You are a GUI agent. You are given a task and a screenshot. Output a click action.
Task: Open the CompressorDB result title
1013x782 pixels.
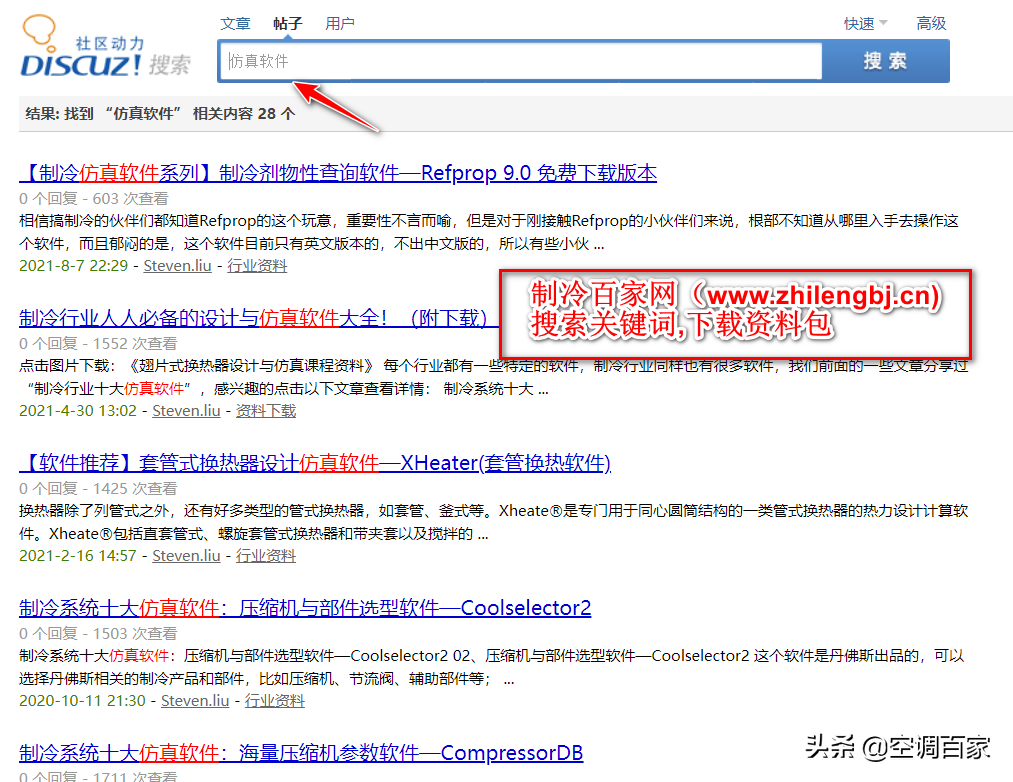(301, 753)
